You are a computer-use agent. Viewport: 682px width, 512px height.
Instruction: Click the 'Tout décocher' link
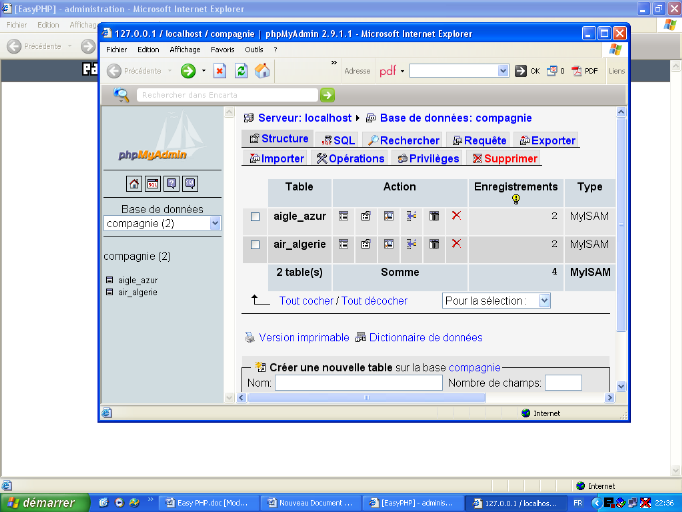point(374,301)
